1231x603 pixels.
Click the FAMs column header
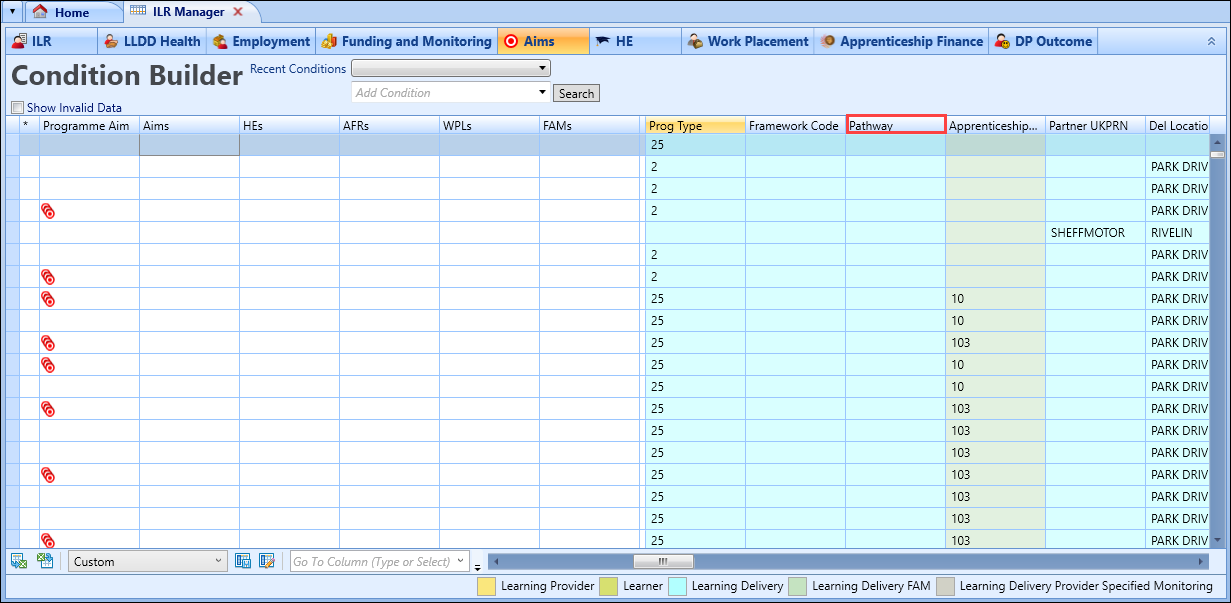[589, 125]
